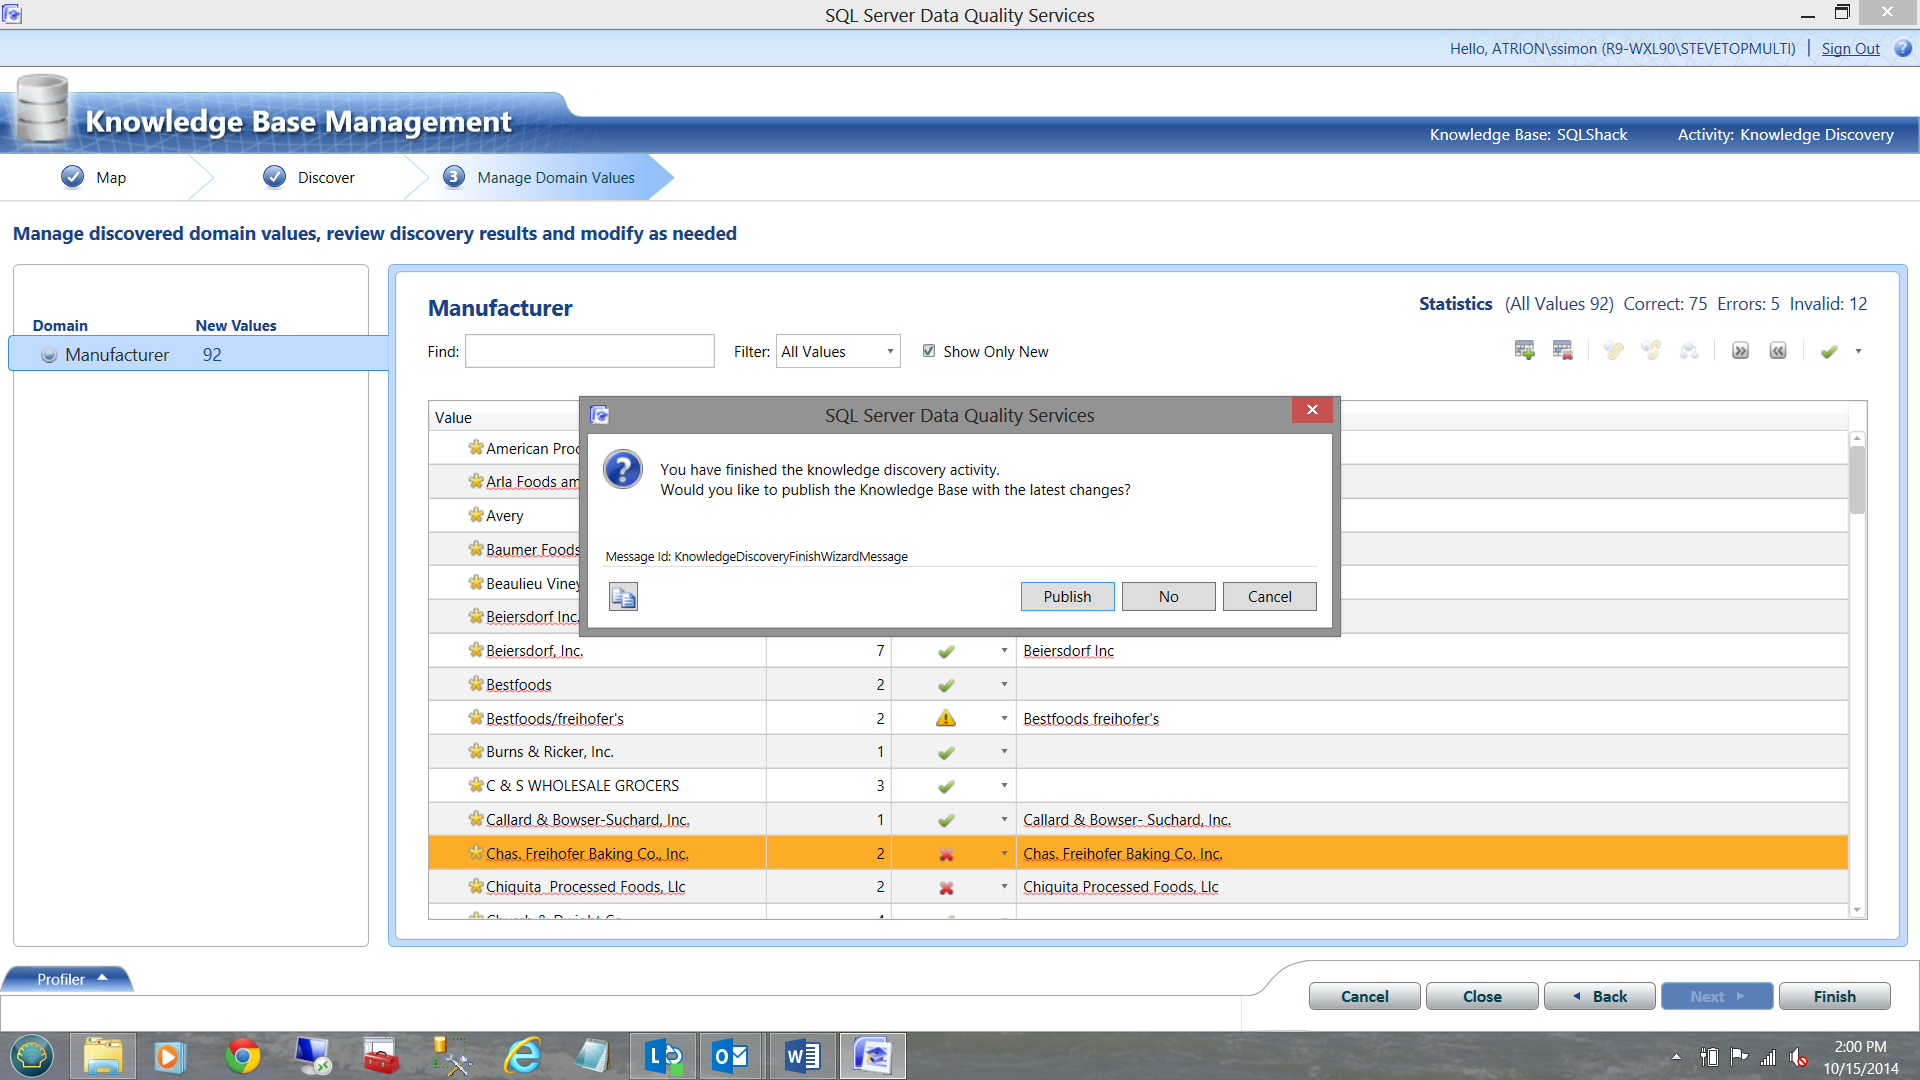The image size is (1920, 1080).
Task: Click the set synonyms link icon
Action: click(1613, 351)
